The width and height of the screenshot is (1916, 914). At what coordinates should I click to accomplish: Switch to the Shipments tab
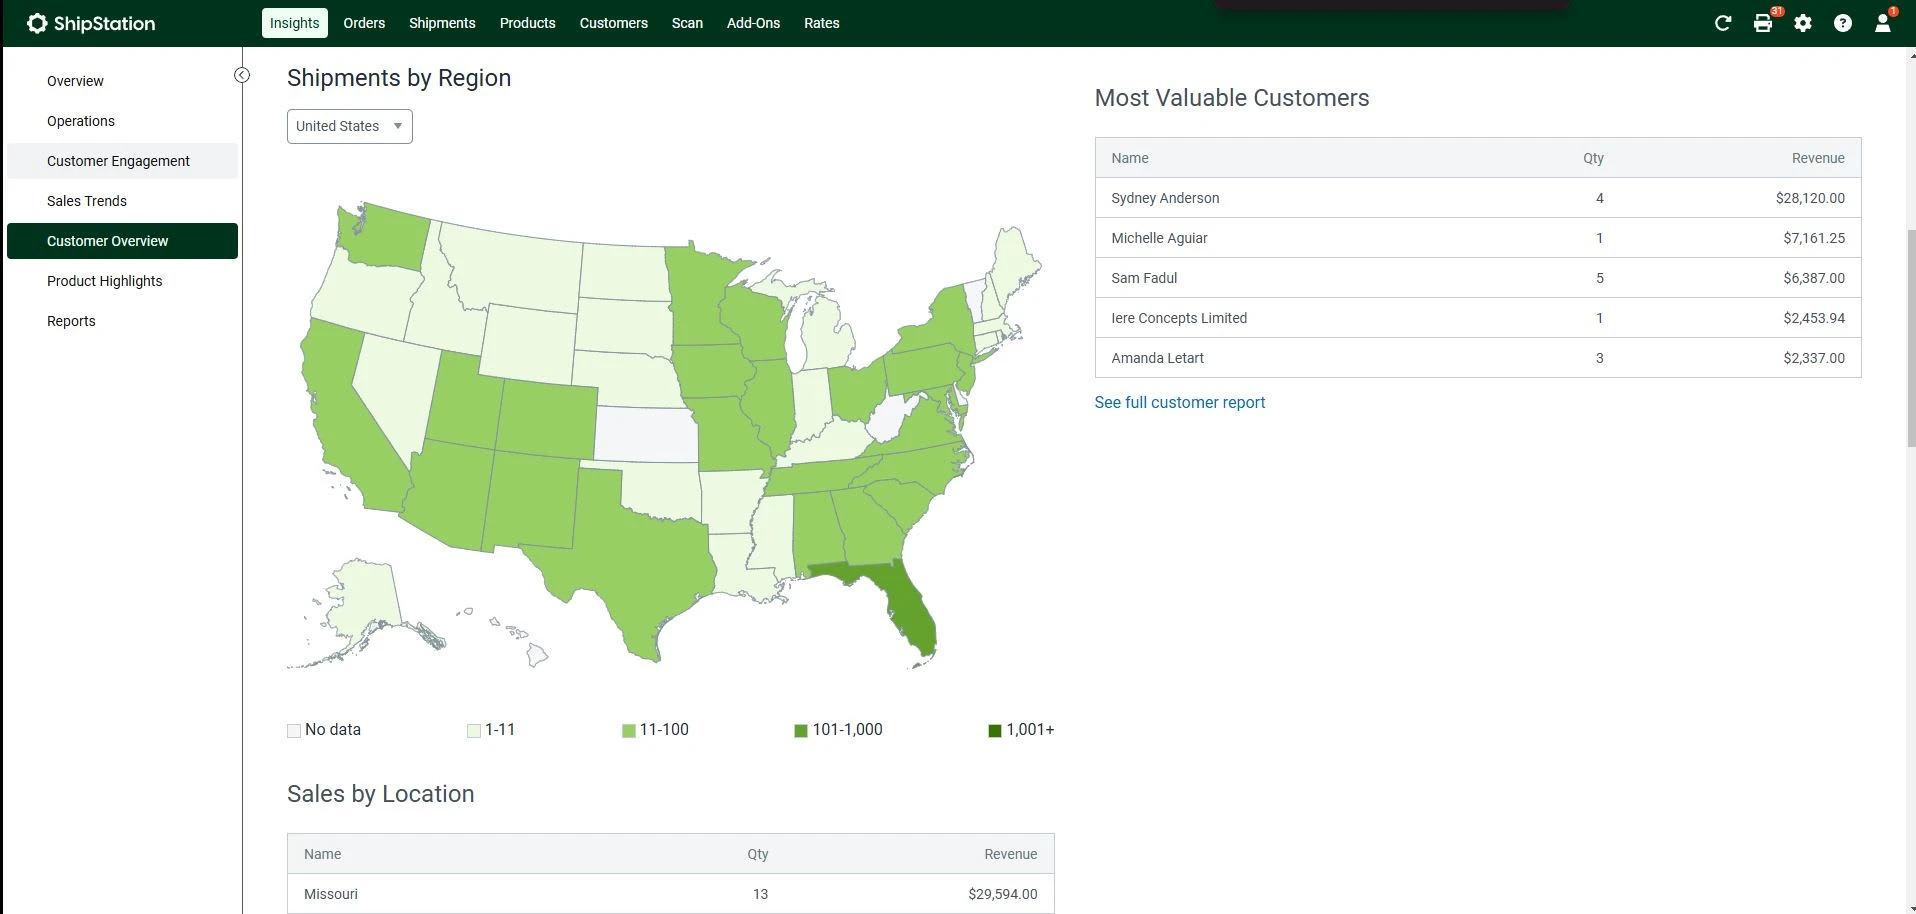pyautogui.click(x=442, y=23)
